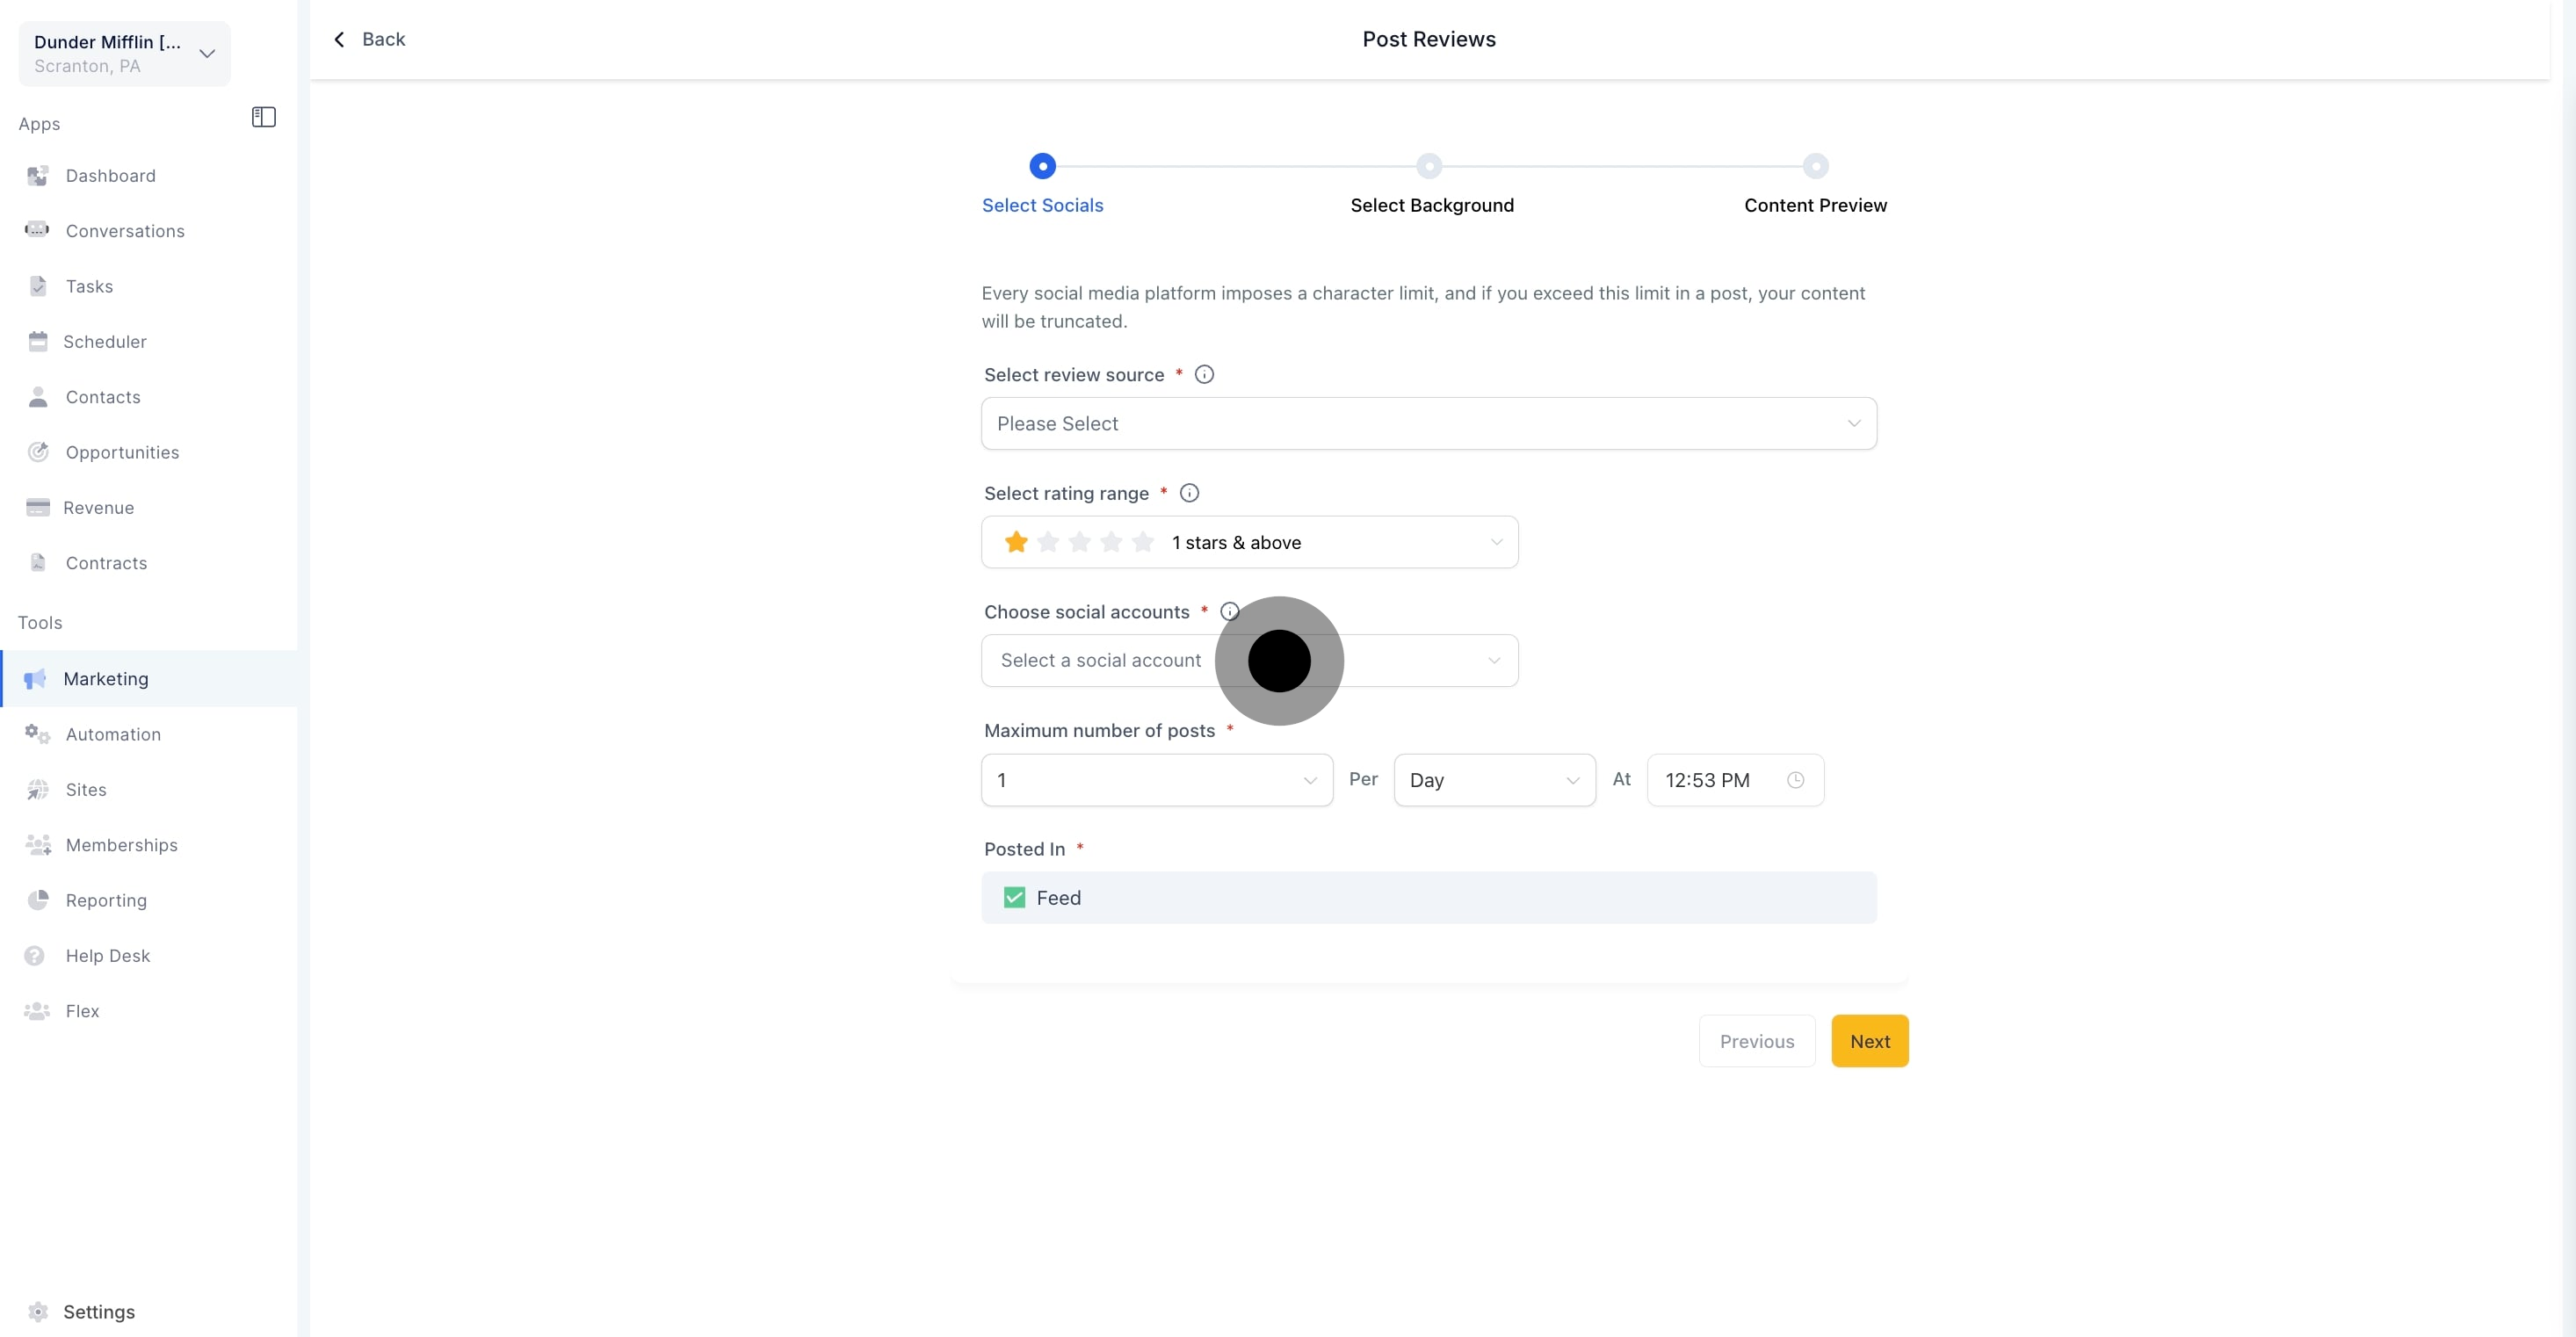The height and width of the screenshot is (1337, 2576).
Task: Select the Select Background step circle
Action: [1429, 166]
